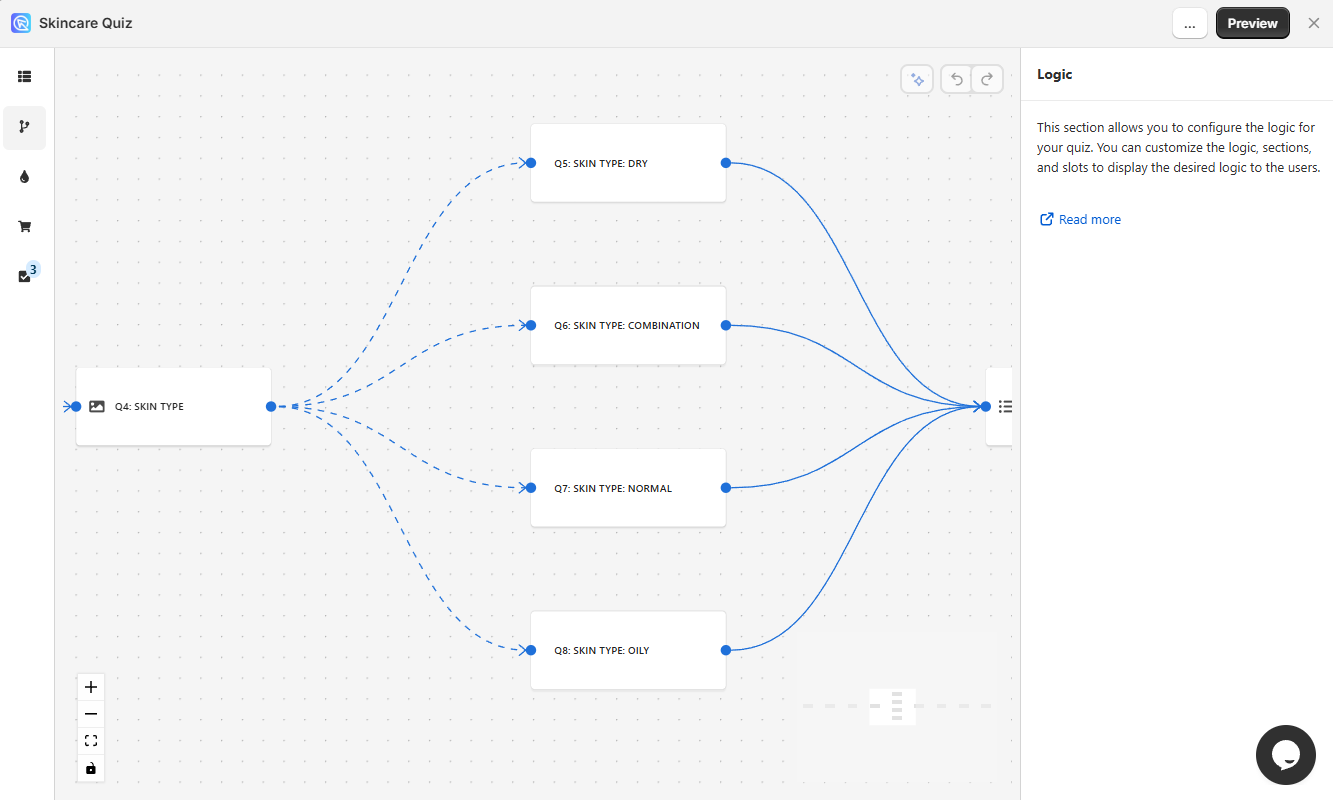Select the Q4: Skin Type node
This screenshot has width=1333, height=800.
(173, 406)
